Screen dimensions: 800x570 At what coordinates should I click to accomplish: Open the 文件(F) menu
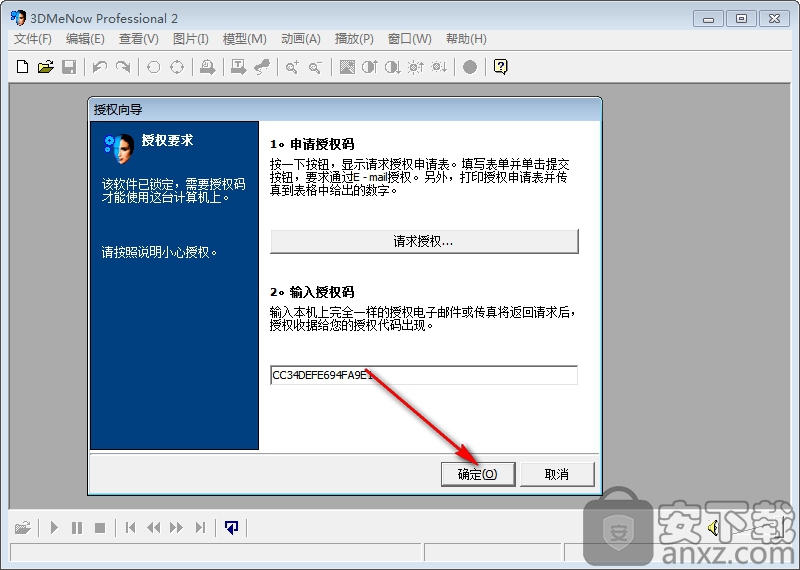33,39
